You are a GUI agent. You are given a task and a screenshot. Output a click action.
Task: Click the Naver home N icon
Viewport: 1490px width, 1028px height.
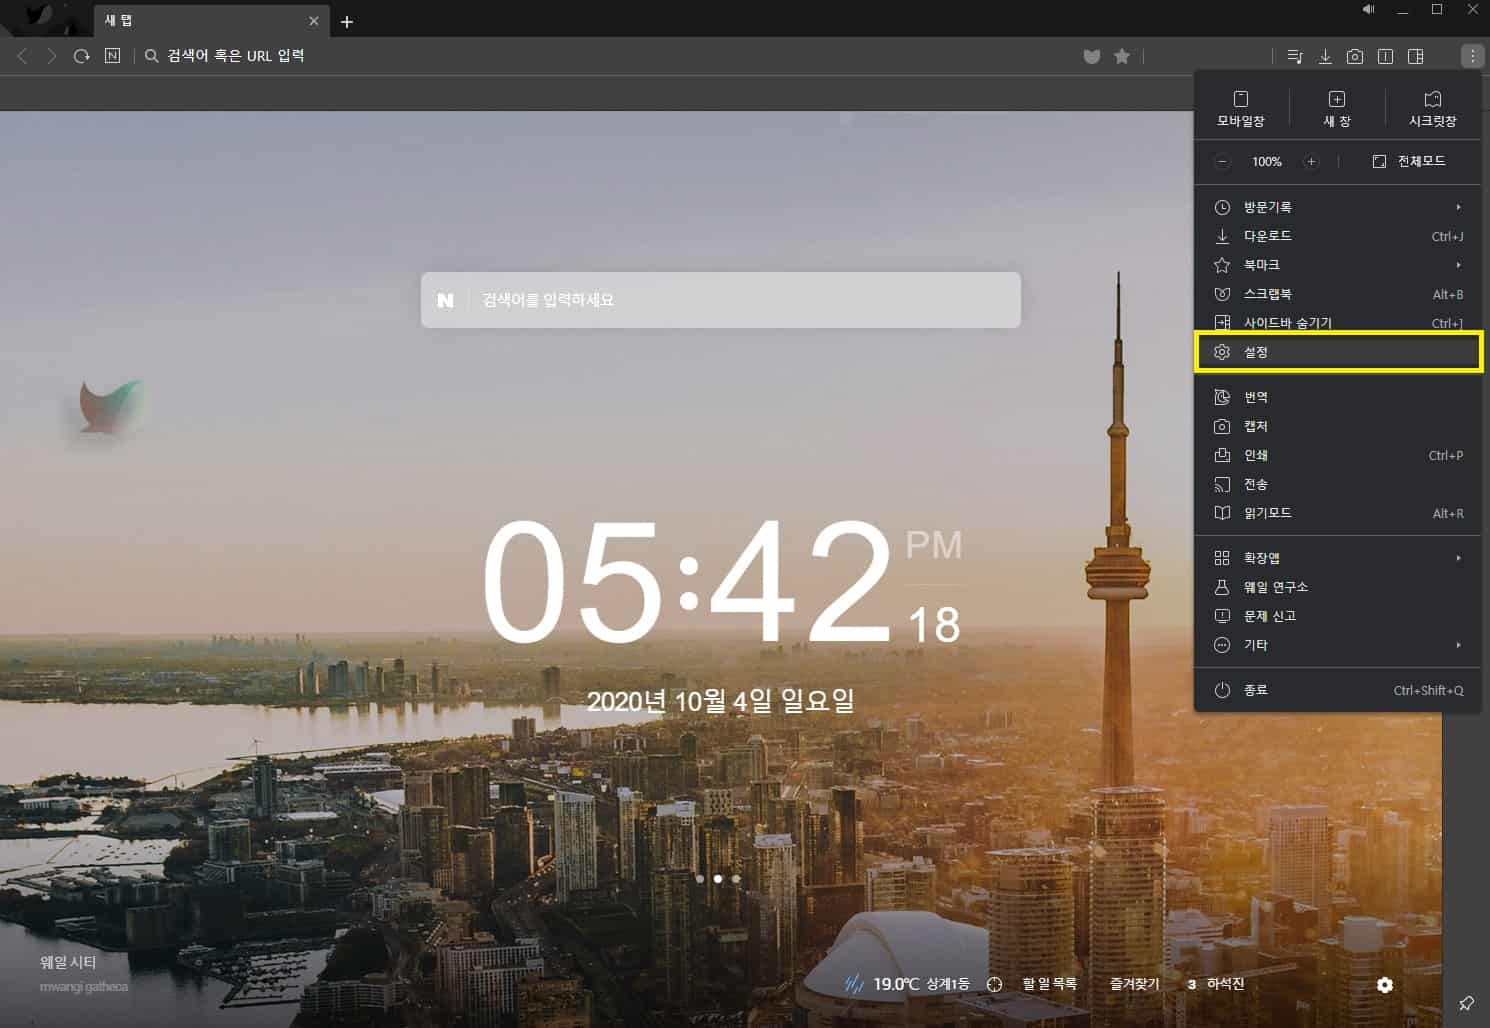pos(112,56)
